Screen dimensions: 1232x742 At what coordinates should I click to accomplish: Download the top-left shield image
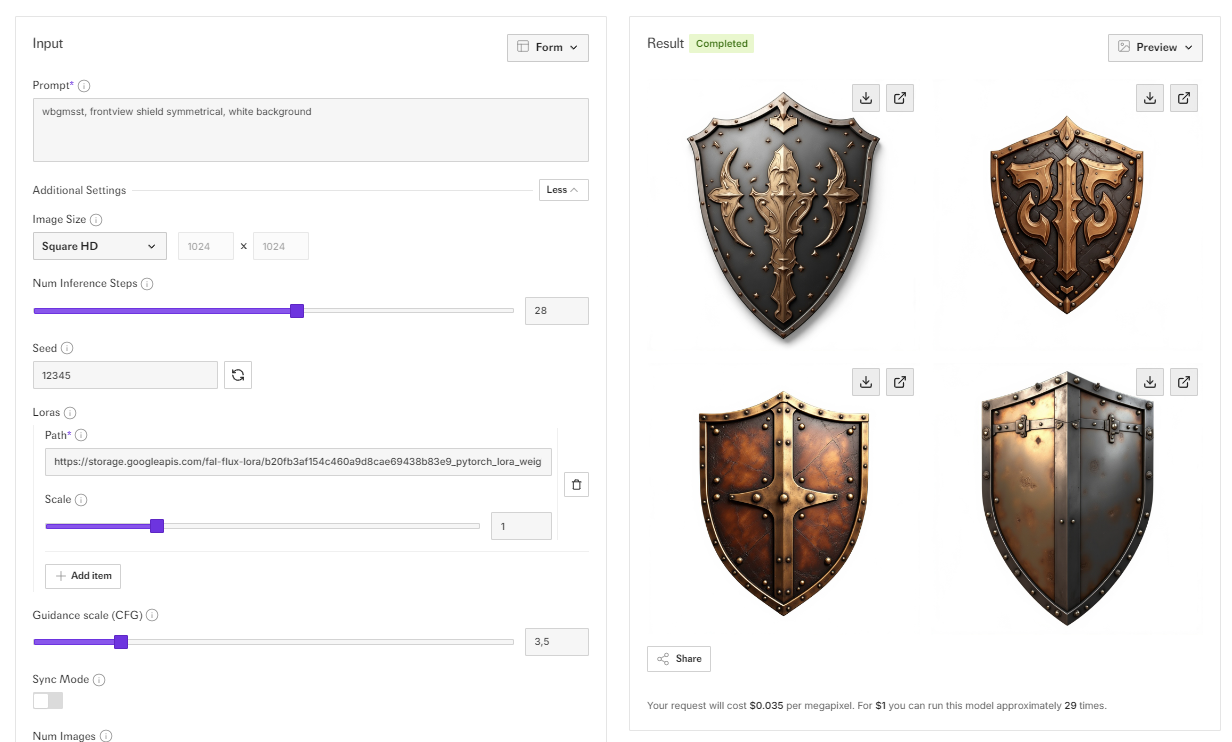pos(866,98)
